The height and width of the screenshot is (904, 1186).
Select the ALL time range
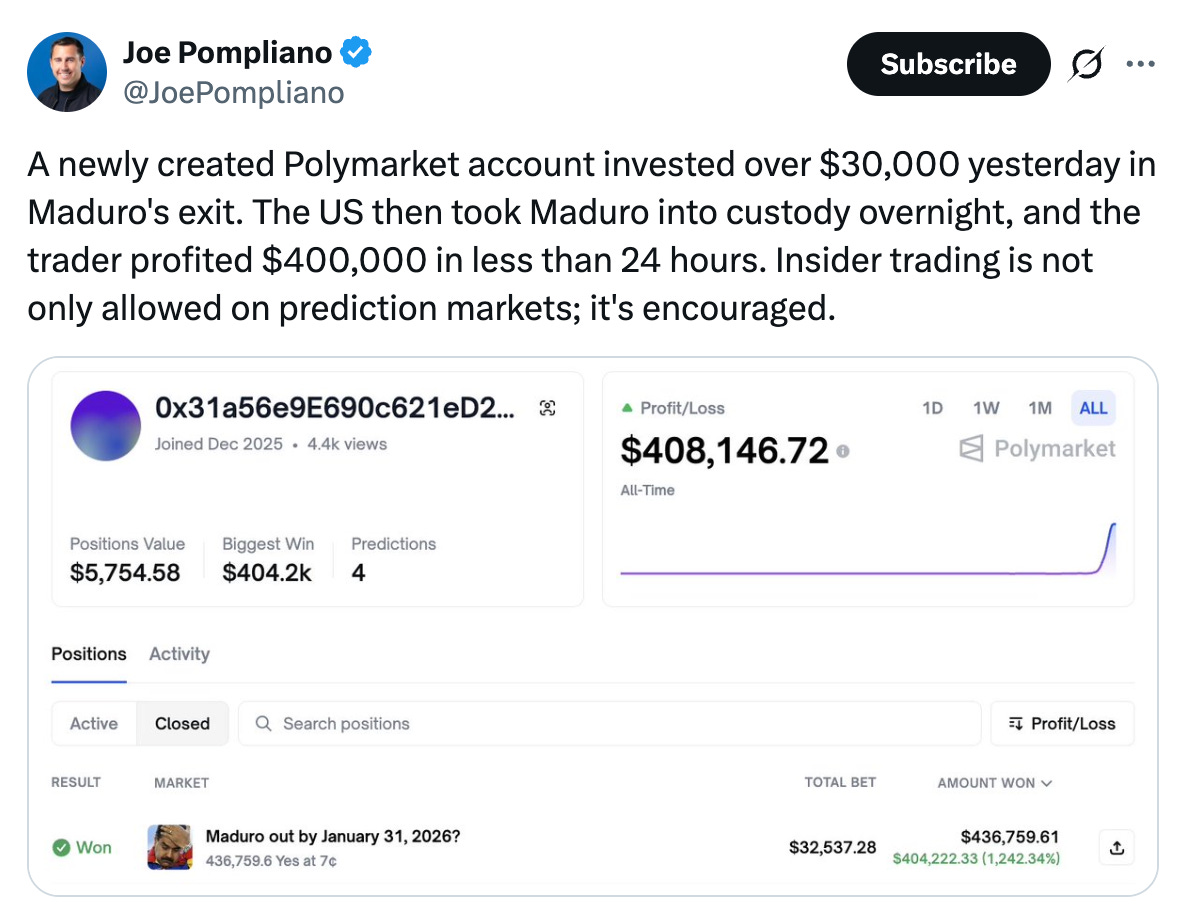(1093, 408)
